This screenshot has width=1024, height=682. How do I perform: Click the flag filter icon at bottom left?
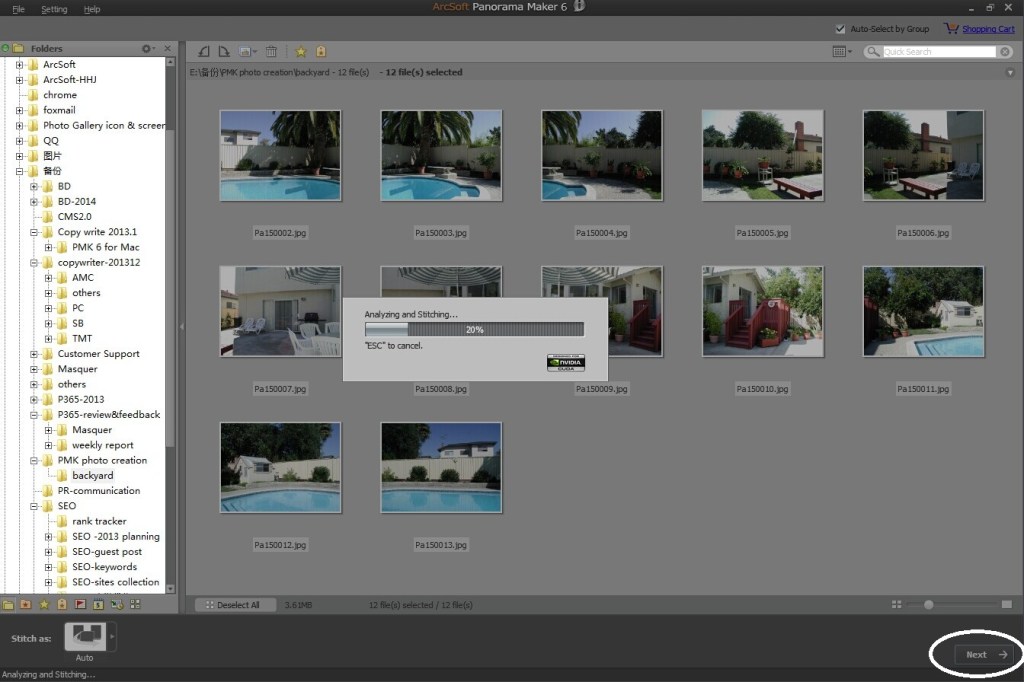[80, 604]
